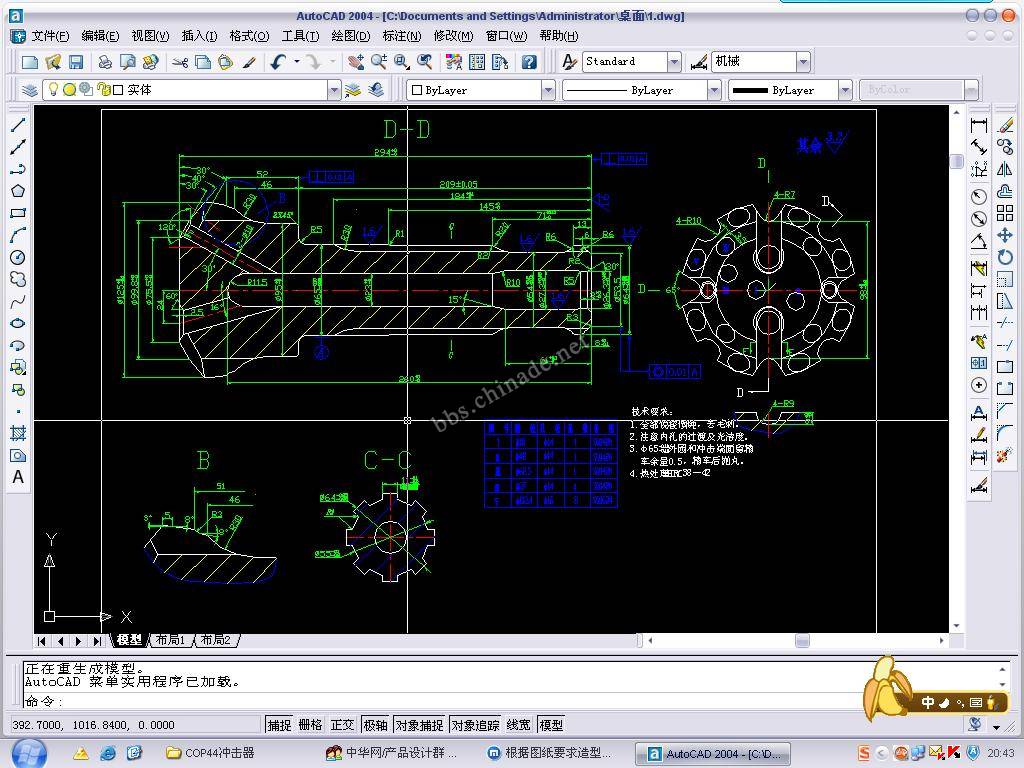Expand the ByColor plot style dropdown

click(971, 90)
